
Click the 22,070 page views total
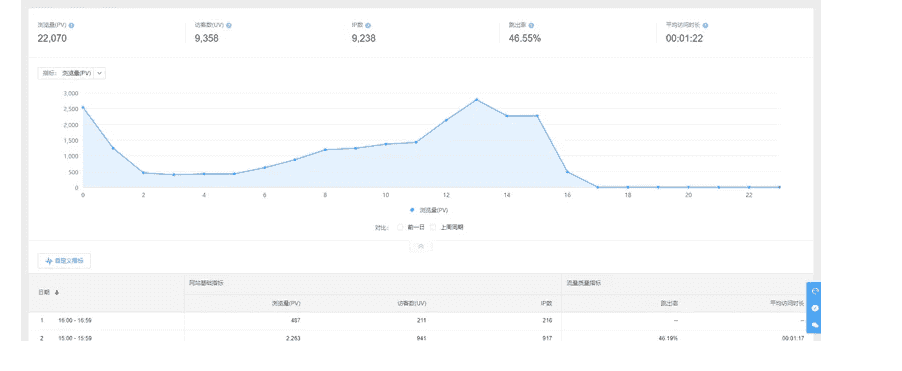(x=53, y=39)
